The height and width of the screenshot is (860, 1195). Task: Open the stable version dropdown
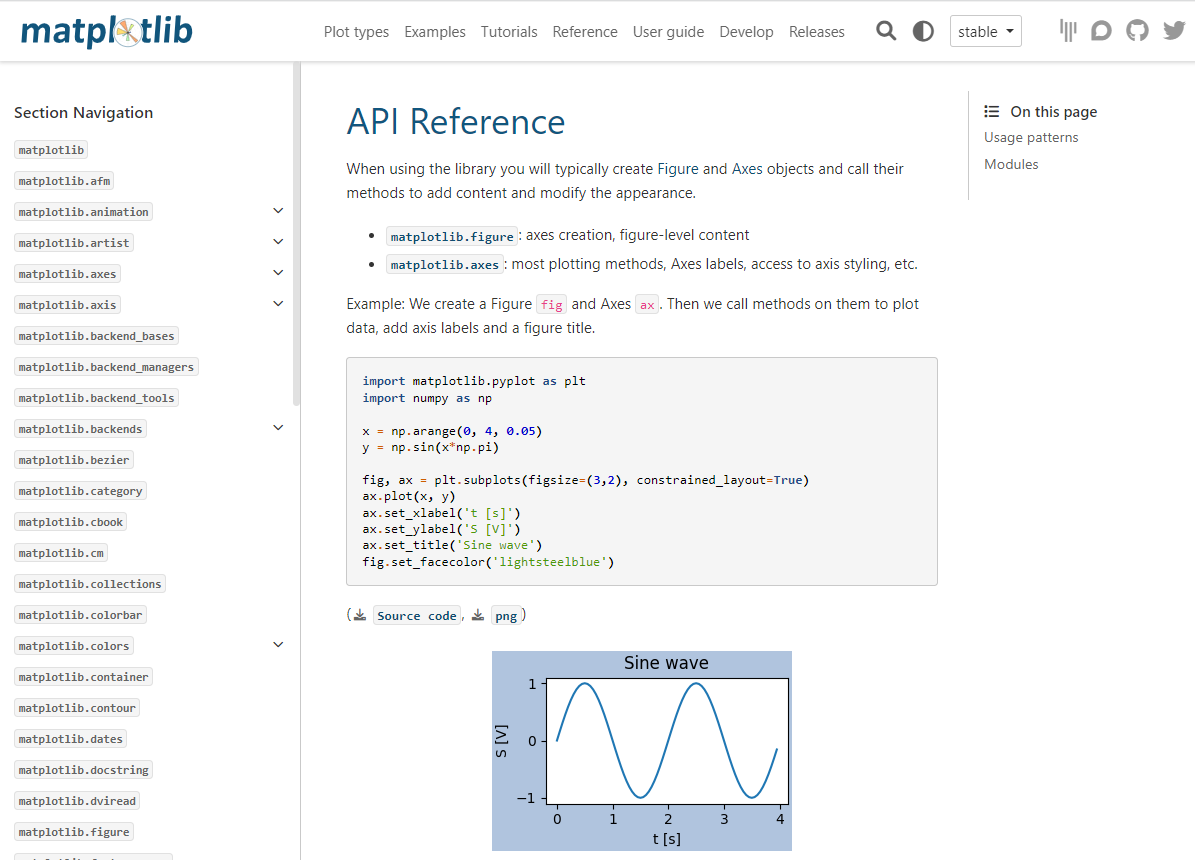tap(985, 31)
